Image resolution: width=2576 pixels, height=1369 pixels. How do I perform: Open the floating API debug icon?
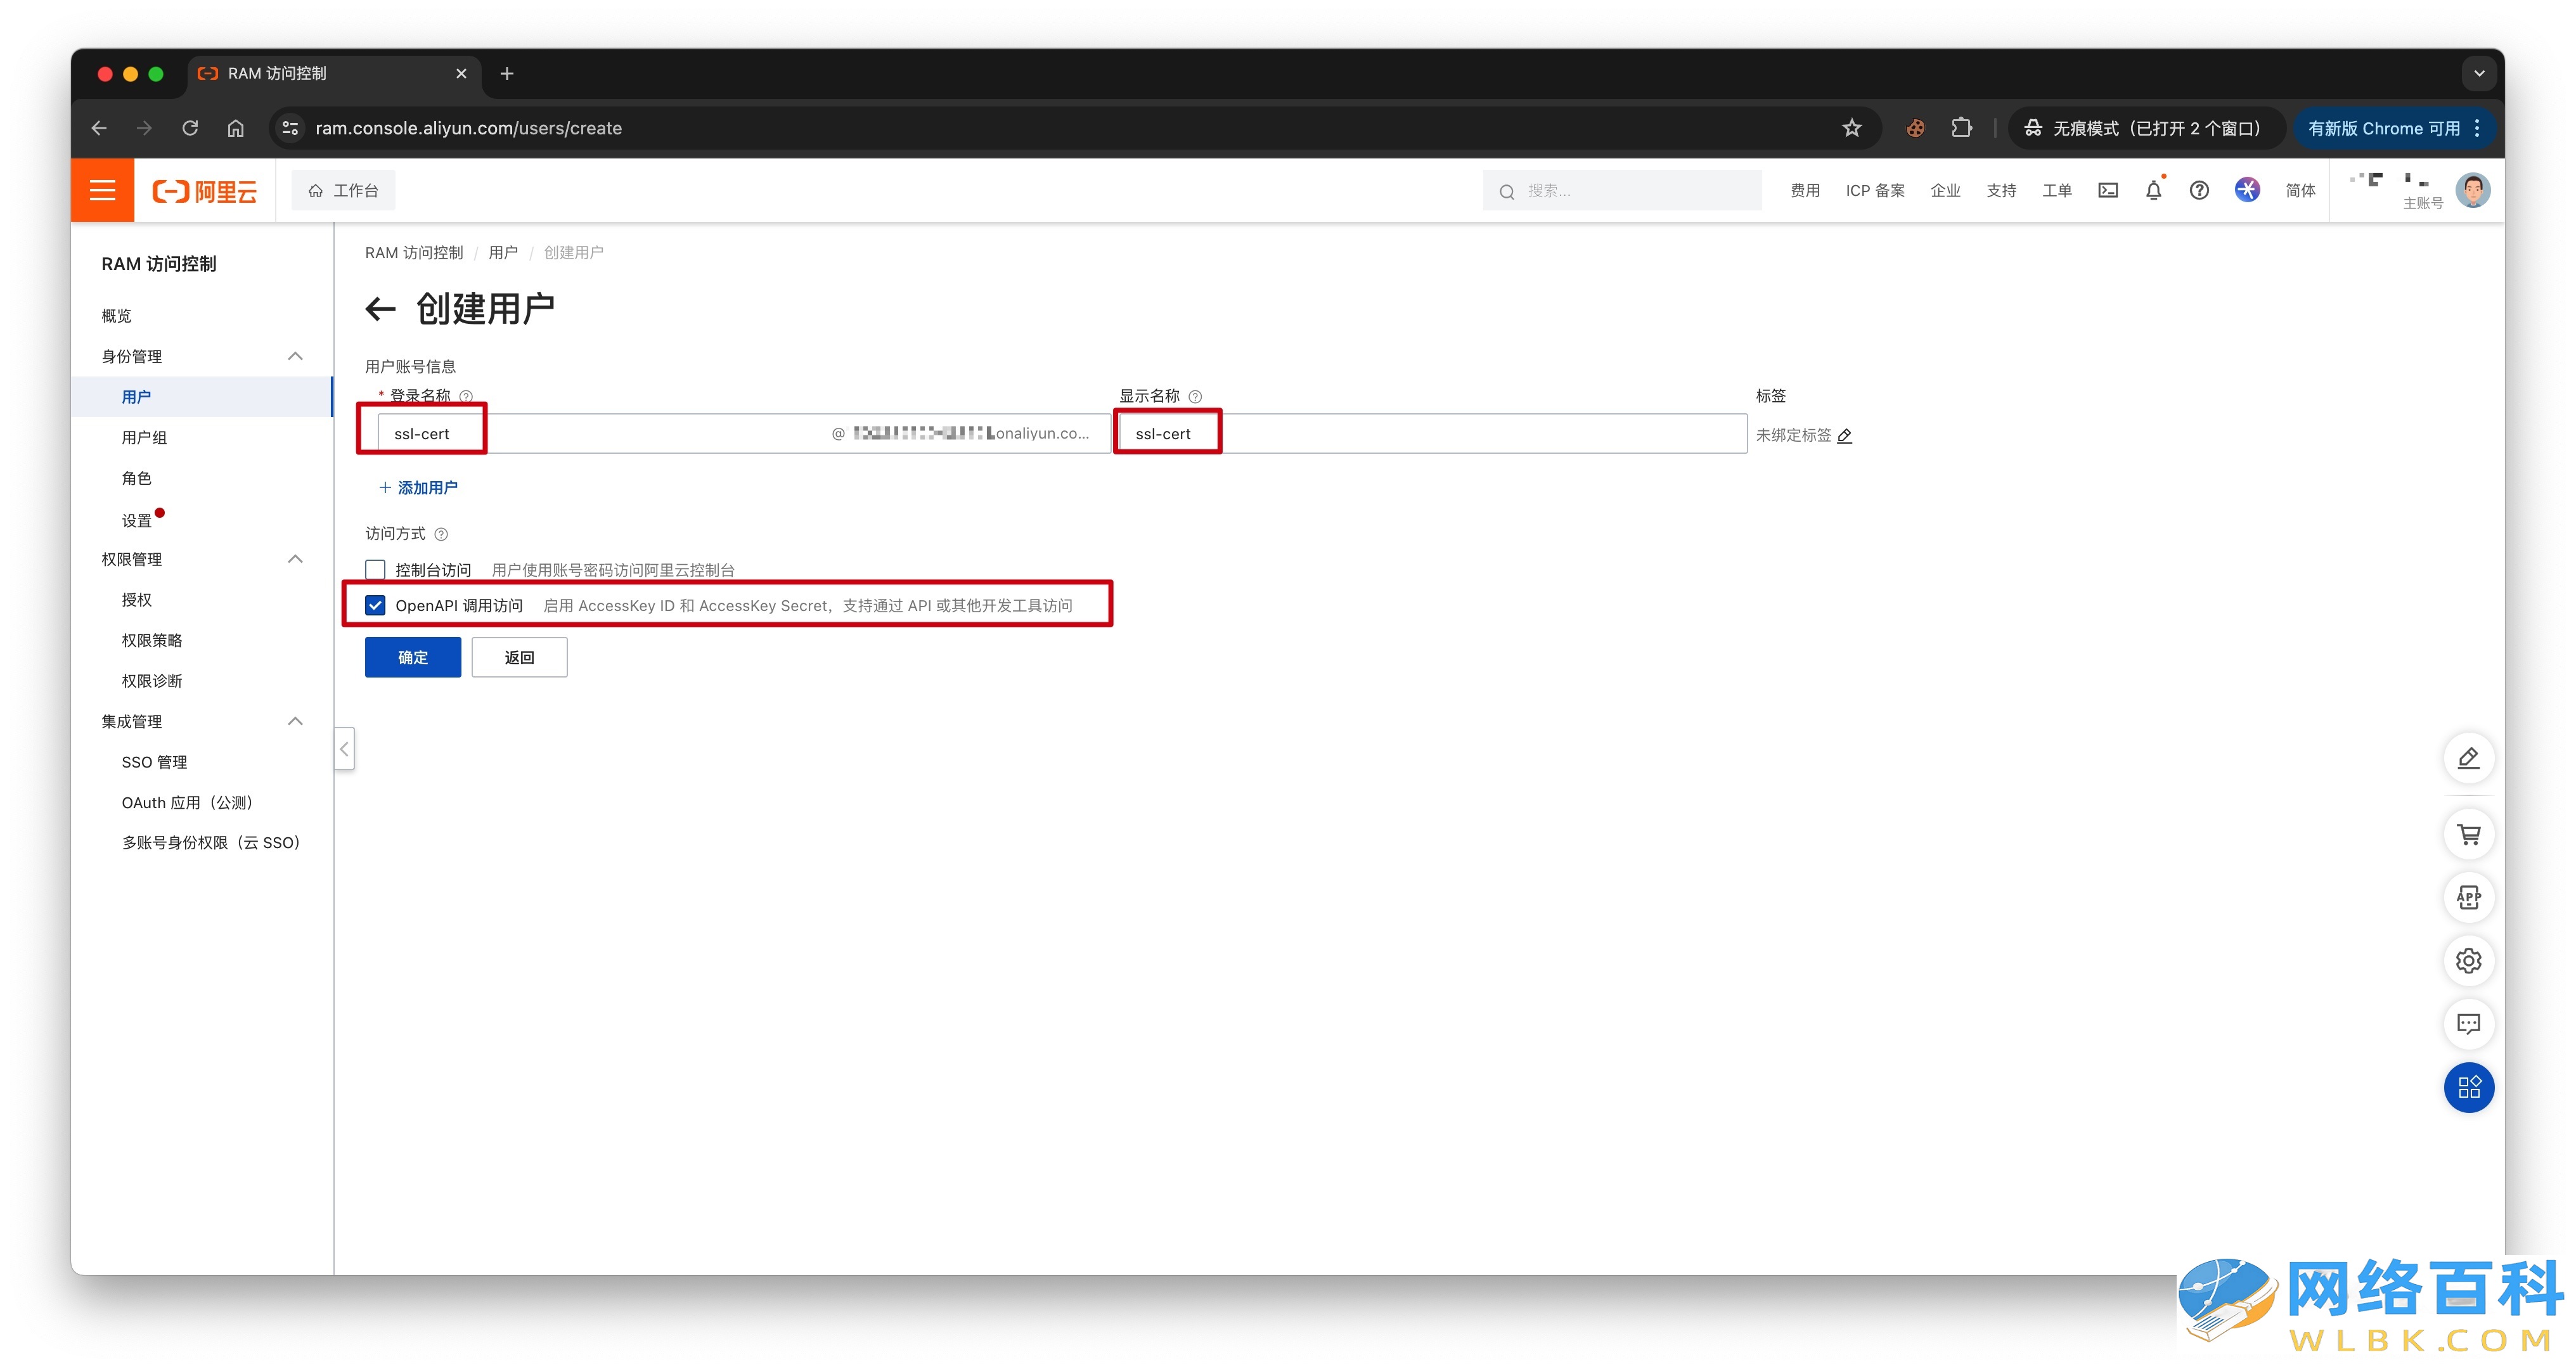tap(2468, 897)
